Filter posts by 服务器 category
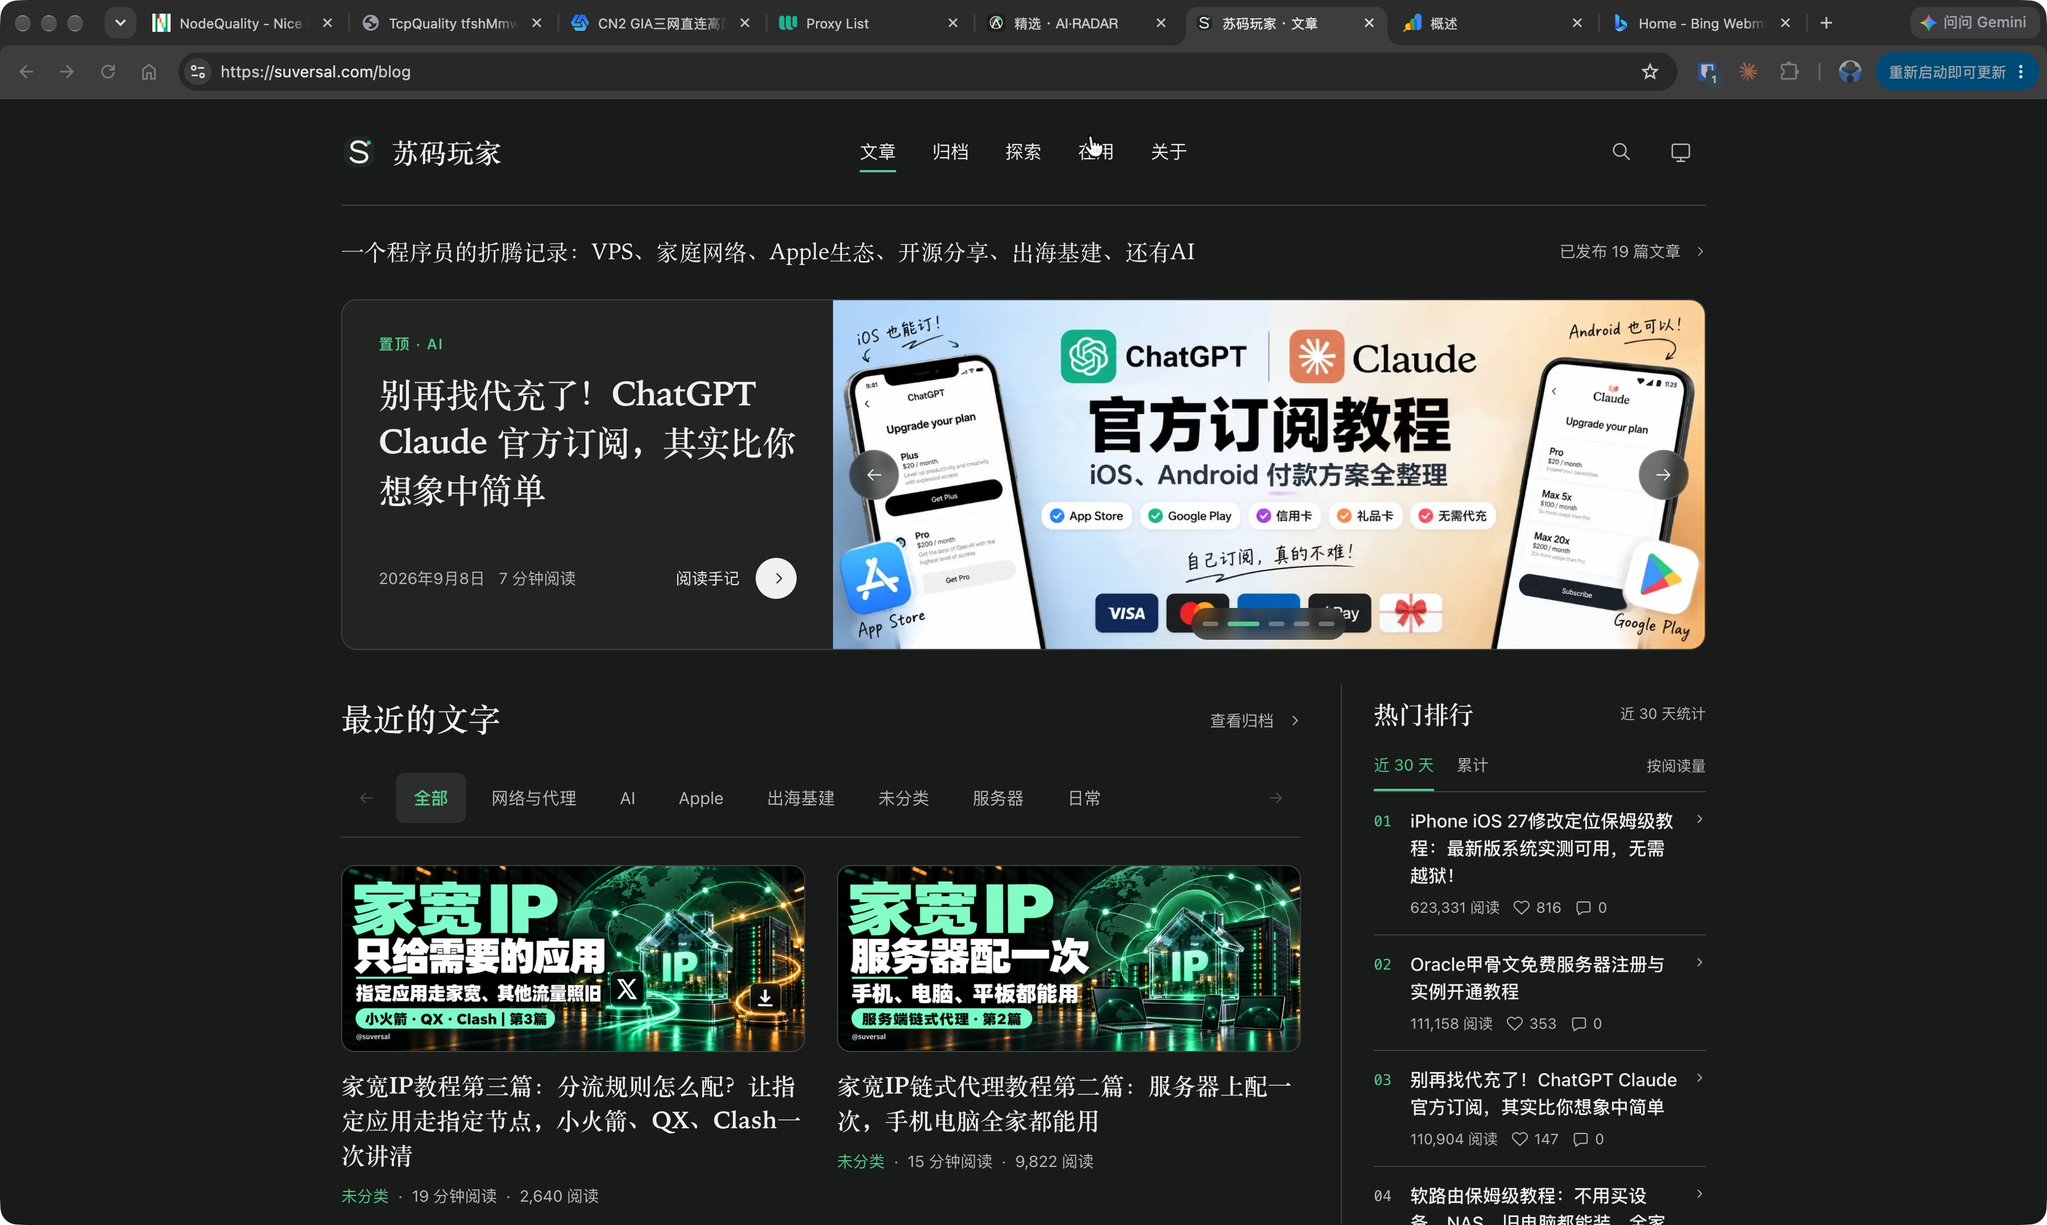The image size is (2047, 1225). pyautogui.click(x=998, y=798)
